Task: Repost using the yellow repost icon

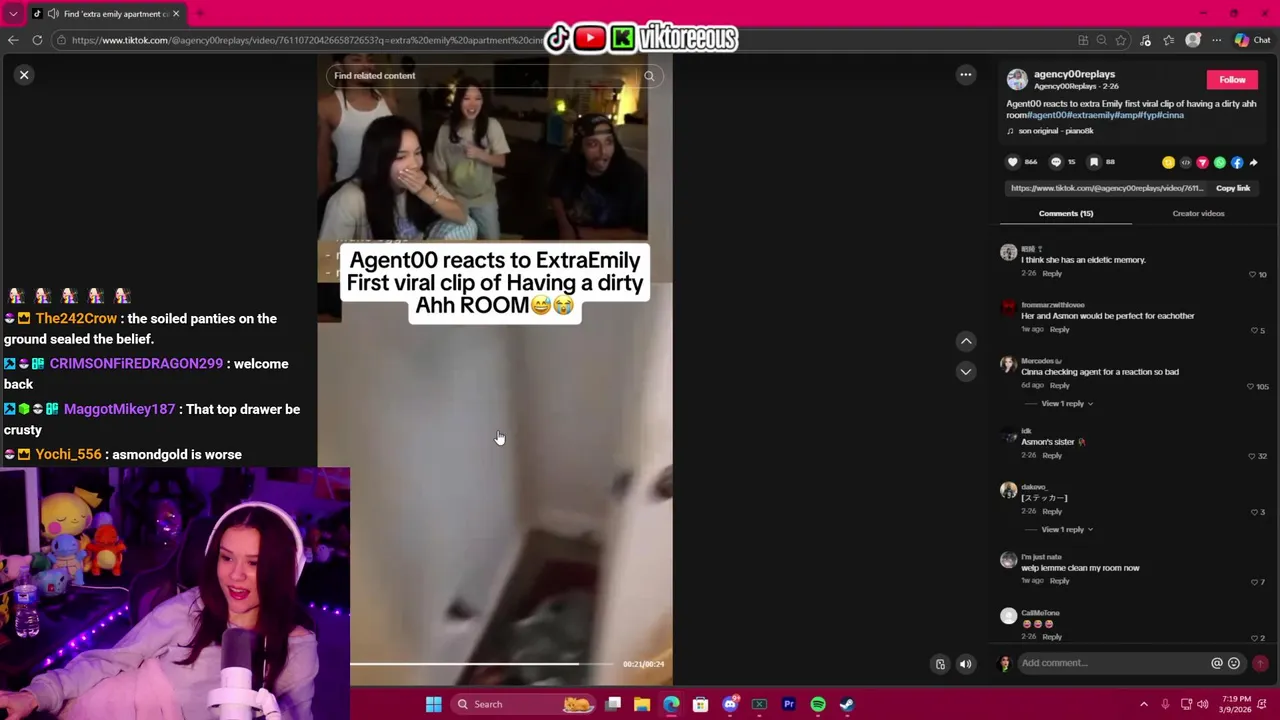Action: click(x=1168, y=162)
